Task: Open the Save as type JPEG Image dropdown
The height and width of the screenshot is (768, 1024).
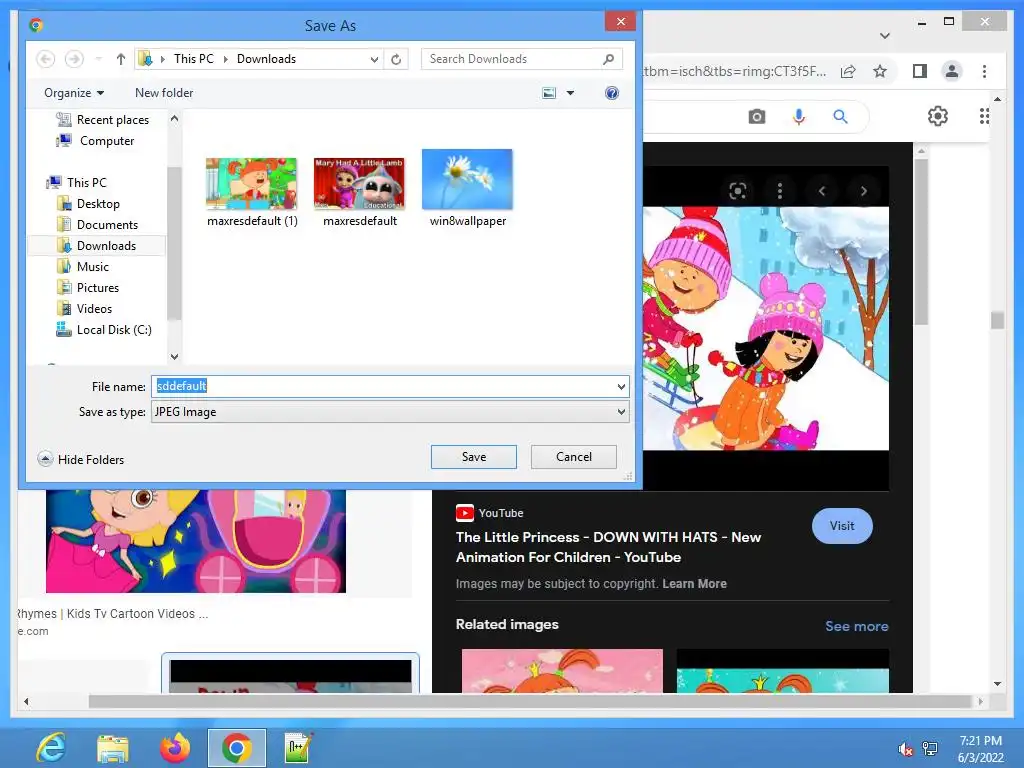Action: click(x=390, y=412)
